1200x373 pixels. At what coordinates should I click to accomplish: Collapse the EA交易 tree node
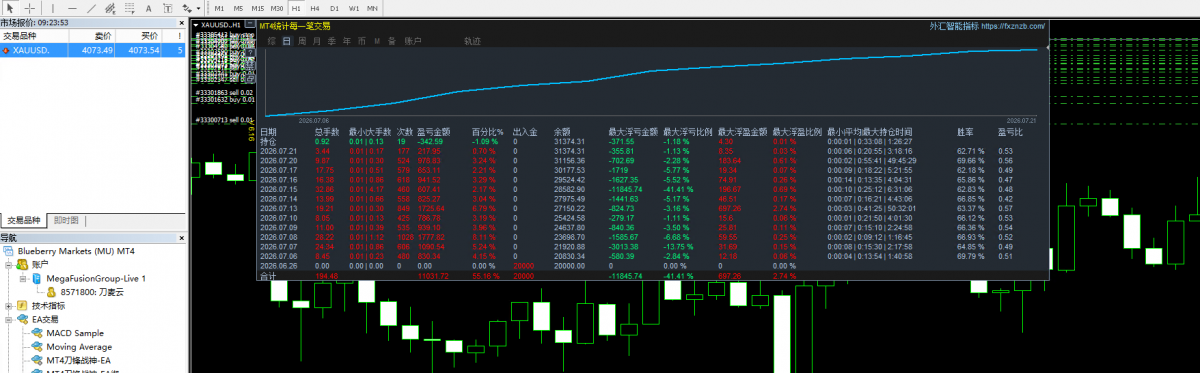pyautogui.click(x=9, y=320)
